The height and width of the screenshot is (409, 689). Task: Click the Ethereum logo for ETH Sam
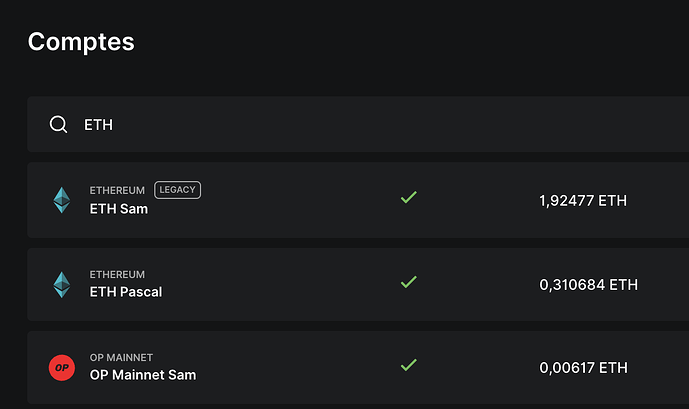click(62, 200)
